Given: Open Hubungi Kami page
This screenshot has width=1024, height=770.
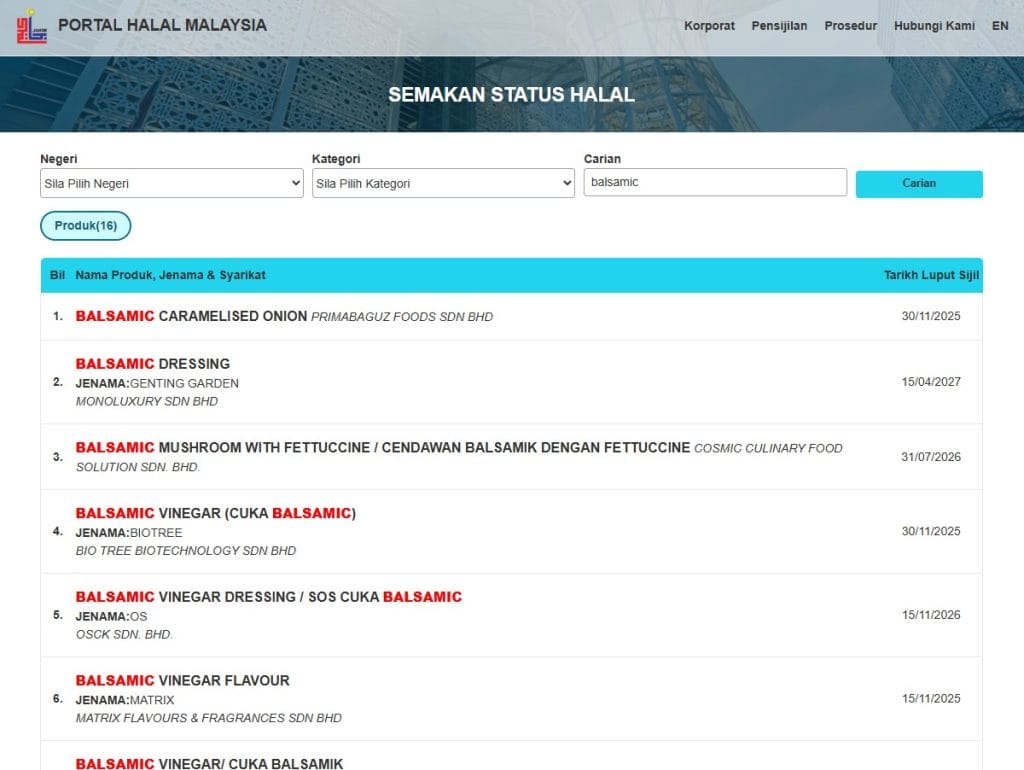Looking at the screenshot, I should 934,25.
